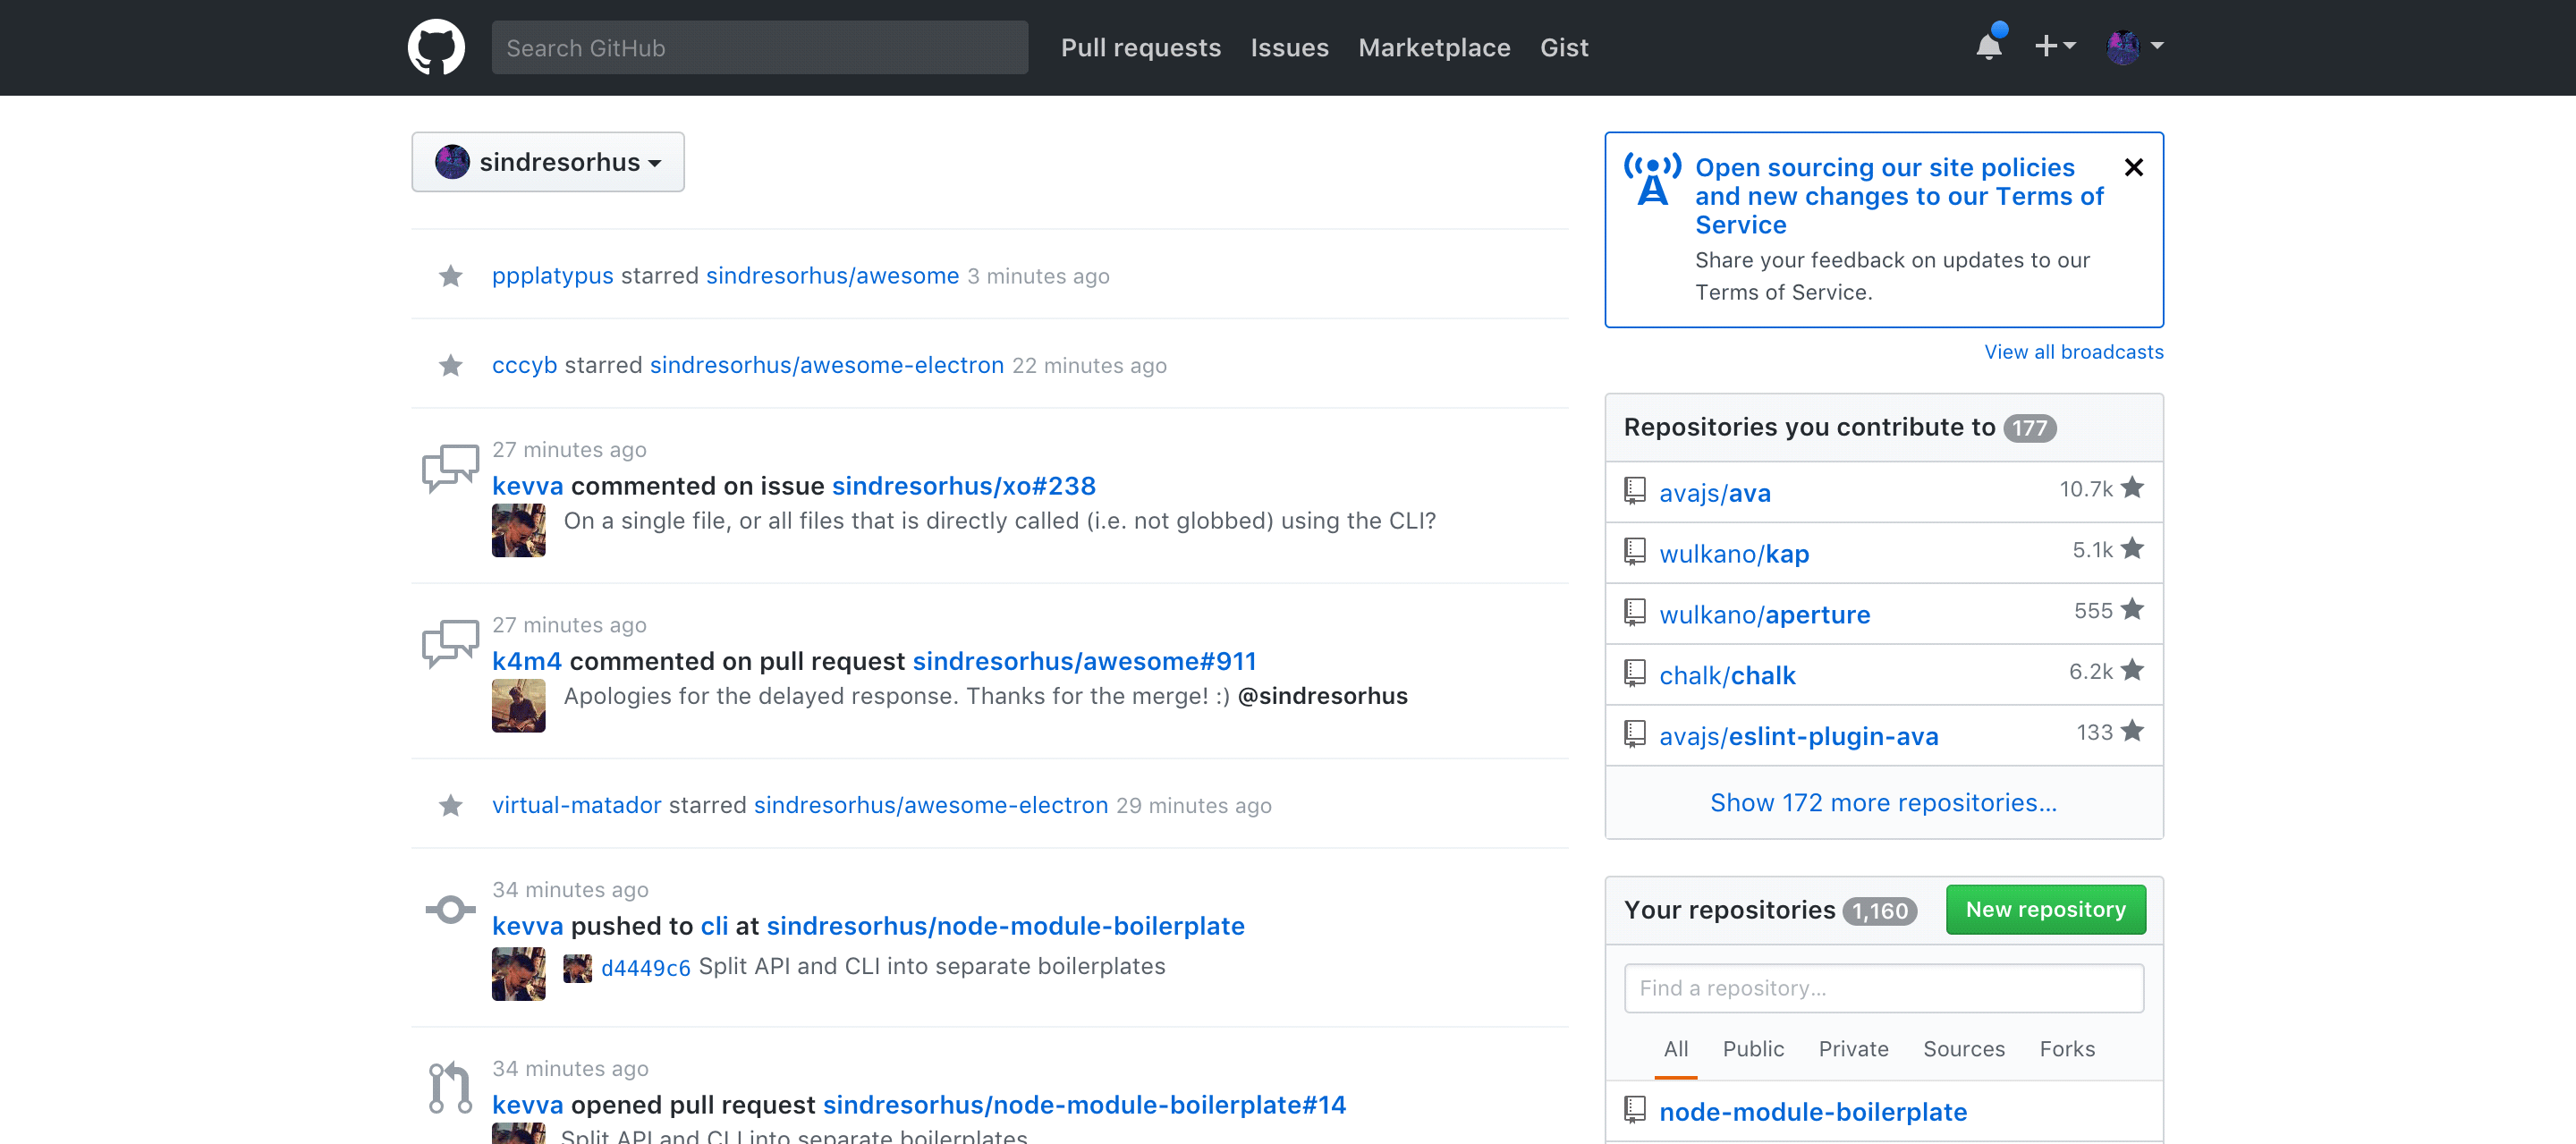Screen dimensions: 2576x1144
Task: Open sindresorhus/awesome repository link
Action: pos(832,276)
